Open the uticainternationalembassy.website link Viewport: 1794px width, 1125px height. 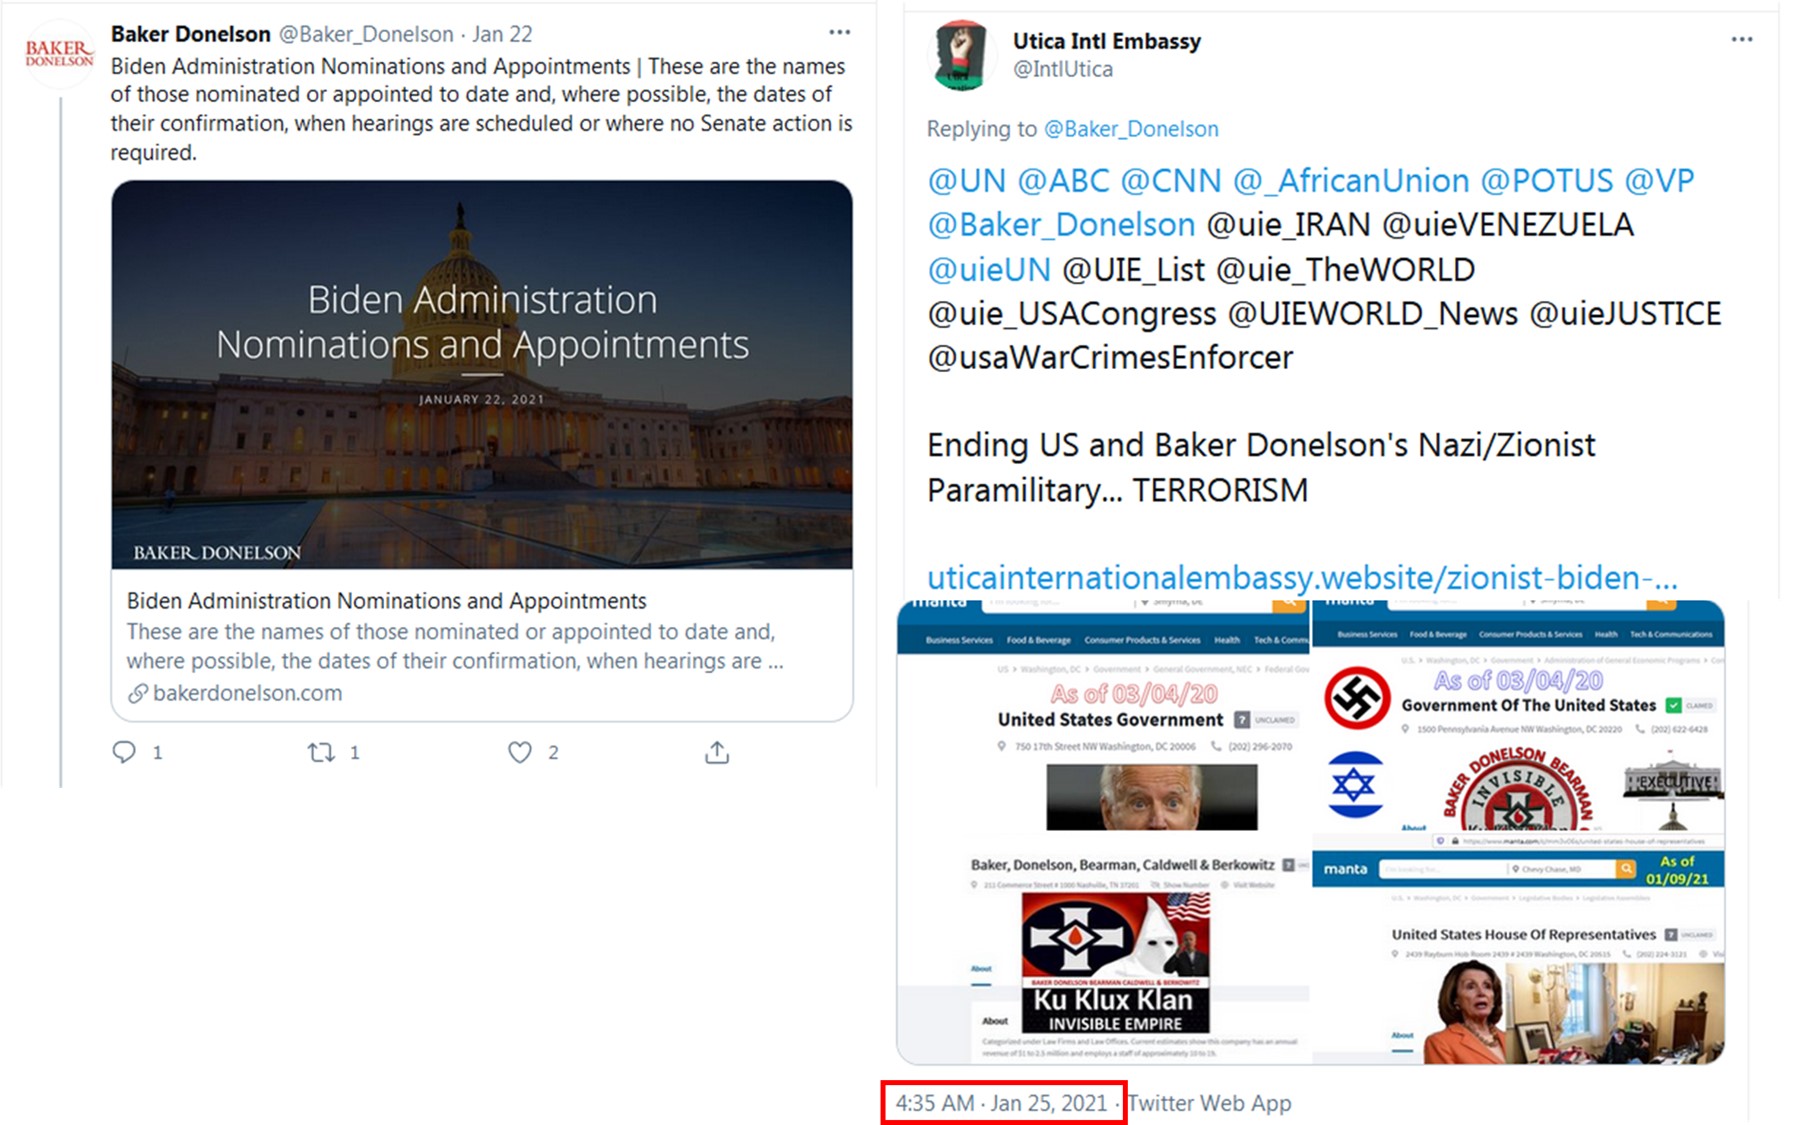click(1302, 578)
